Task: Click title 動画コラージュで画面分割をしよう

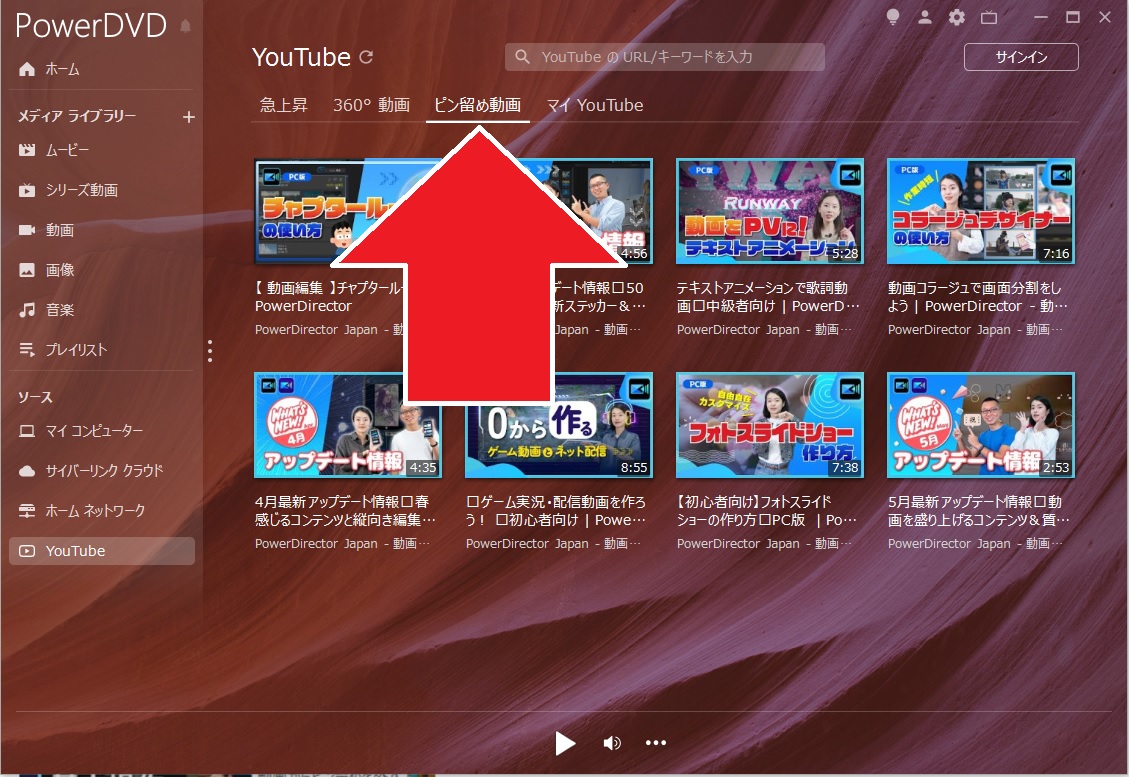Action: click(x=978, y=297)
